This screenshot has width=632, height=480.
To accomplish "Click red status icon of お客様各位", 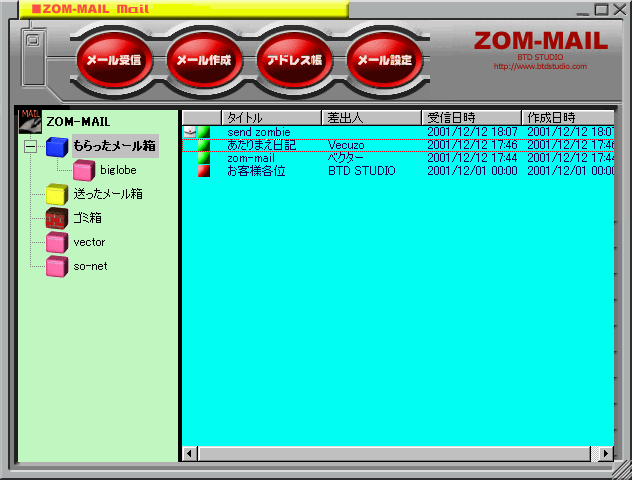I will (x=204, y=171).
